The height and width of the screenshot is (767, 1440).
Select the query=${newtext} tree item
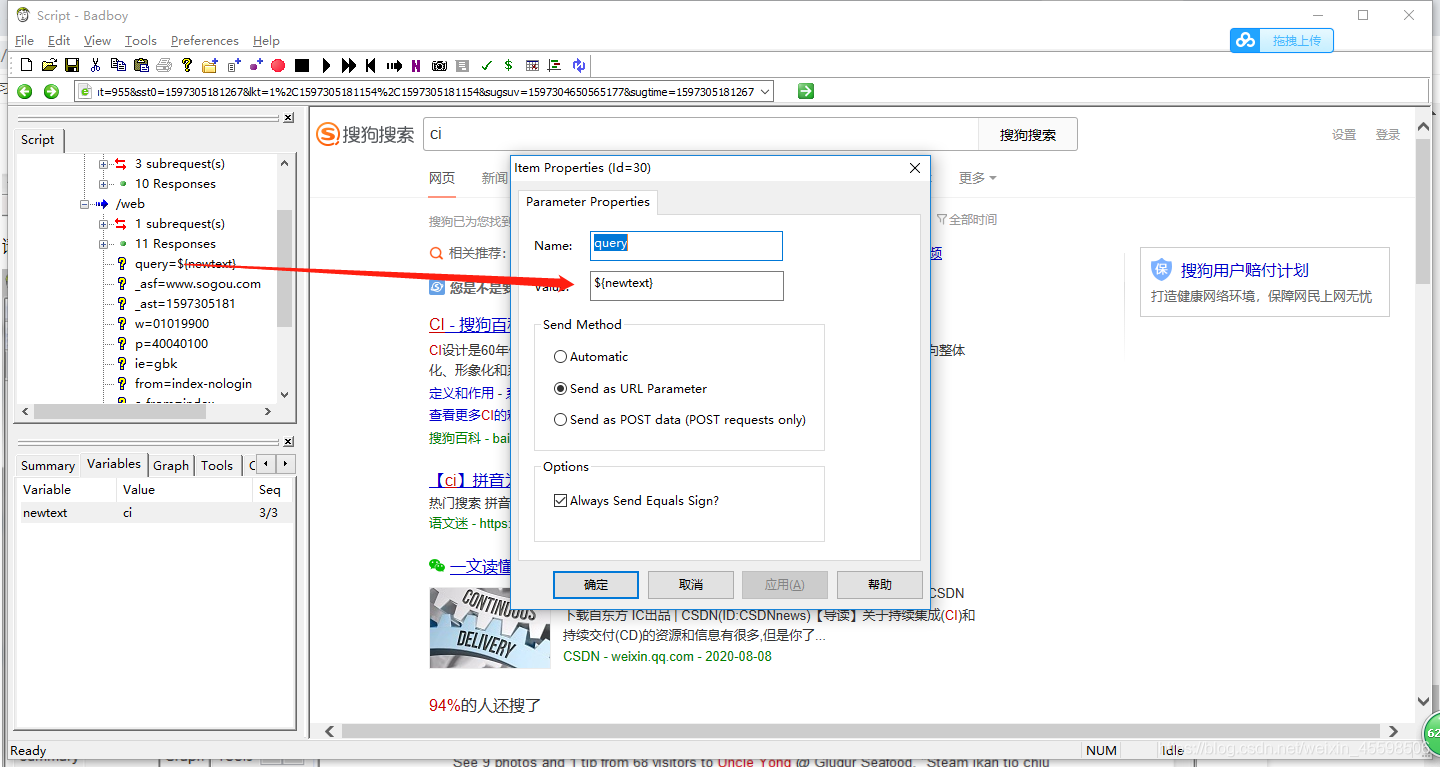pyautogui.click(x=185, y=264)
